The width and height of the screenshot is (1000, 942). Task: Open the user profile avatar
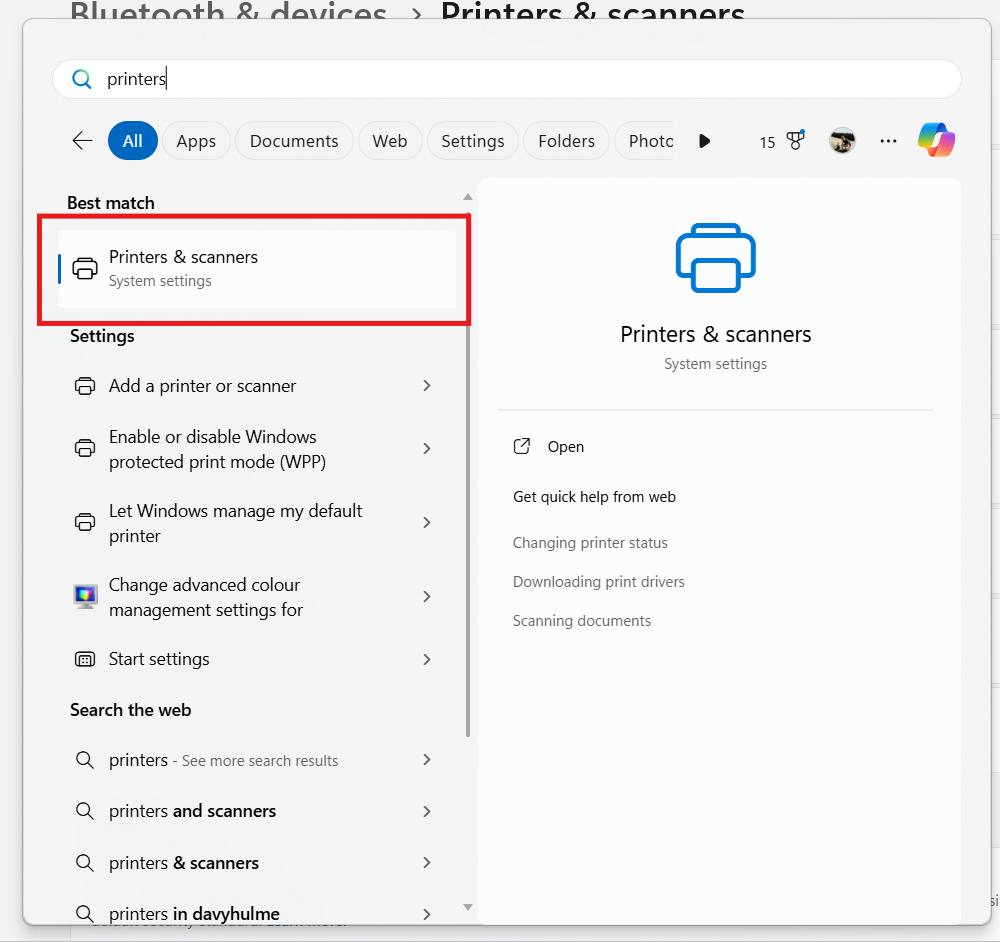[x=842, y=140]
